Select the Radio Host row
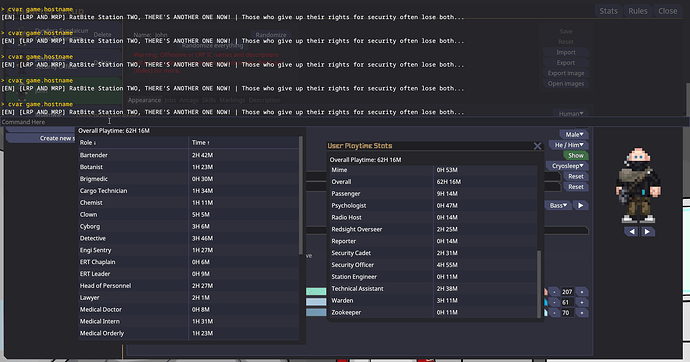This screenshot has width=690, height=362. (x=433, y=217)
